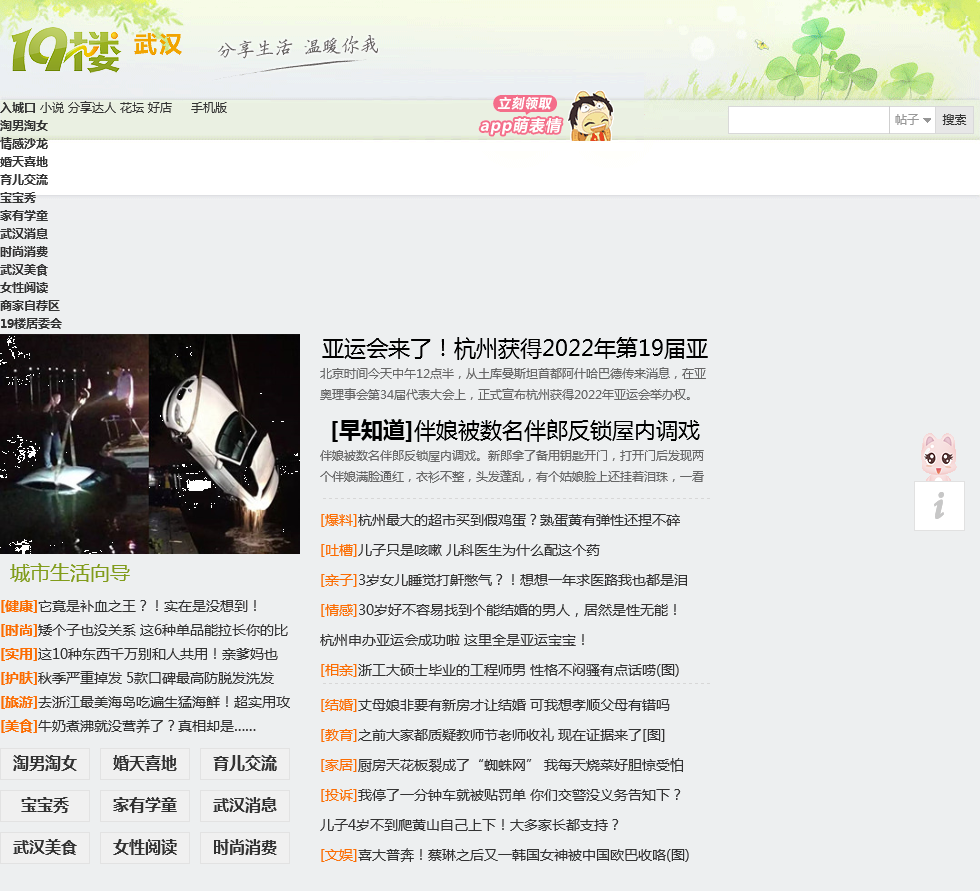
Task: Open the 分享达人 nav link
Action: [x=91, y=107]
